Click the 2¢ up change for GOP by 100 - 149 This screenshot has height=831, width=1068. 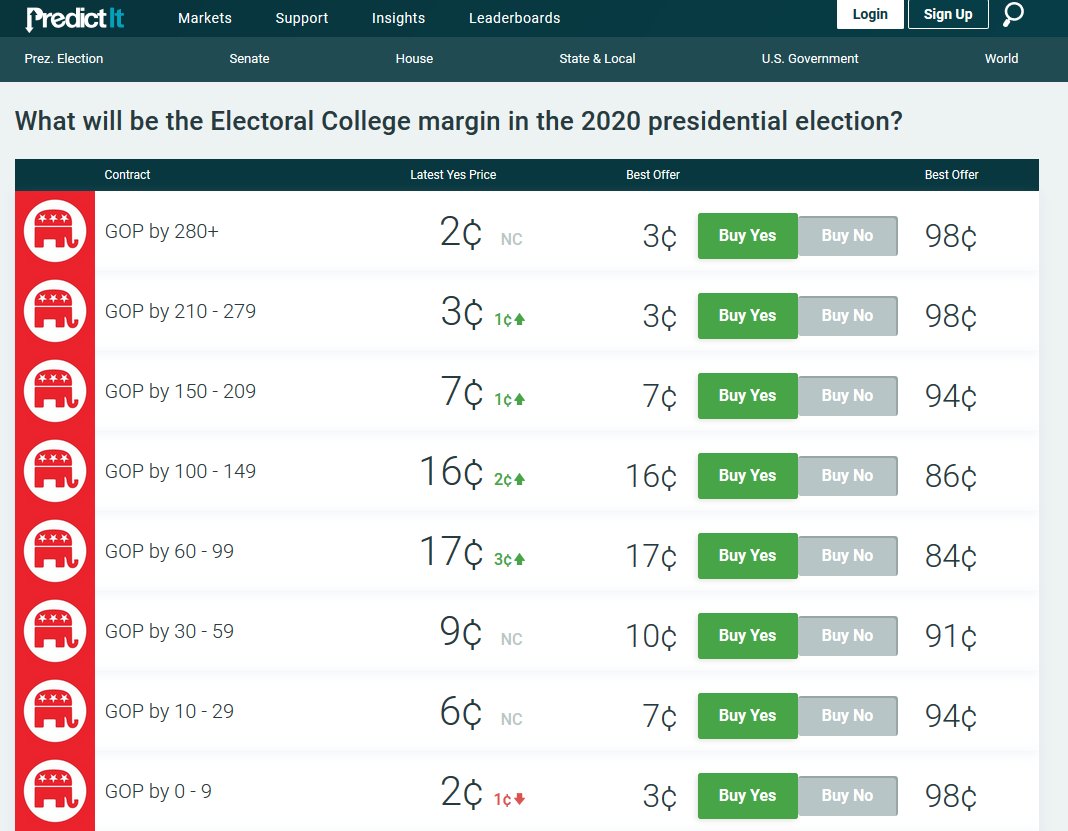(x=509, y=480)
